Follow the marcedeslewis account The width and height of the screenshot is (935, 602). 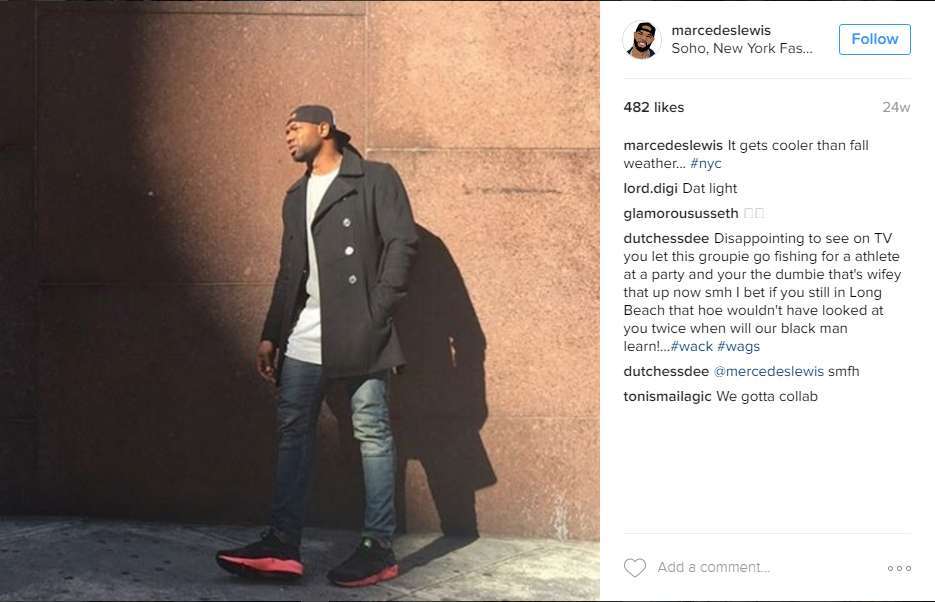[875, 39]
